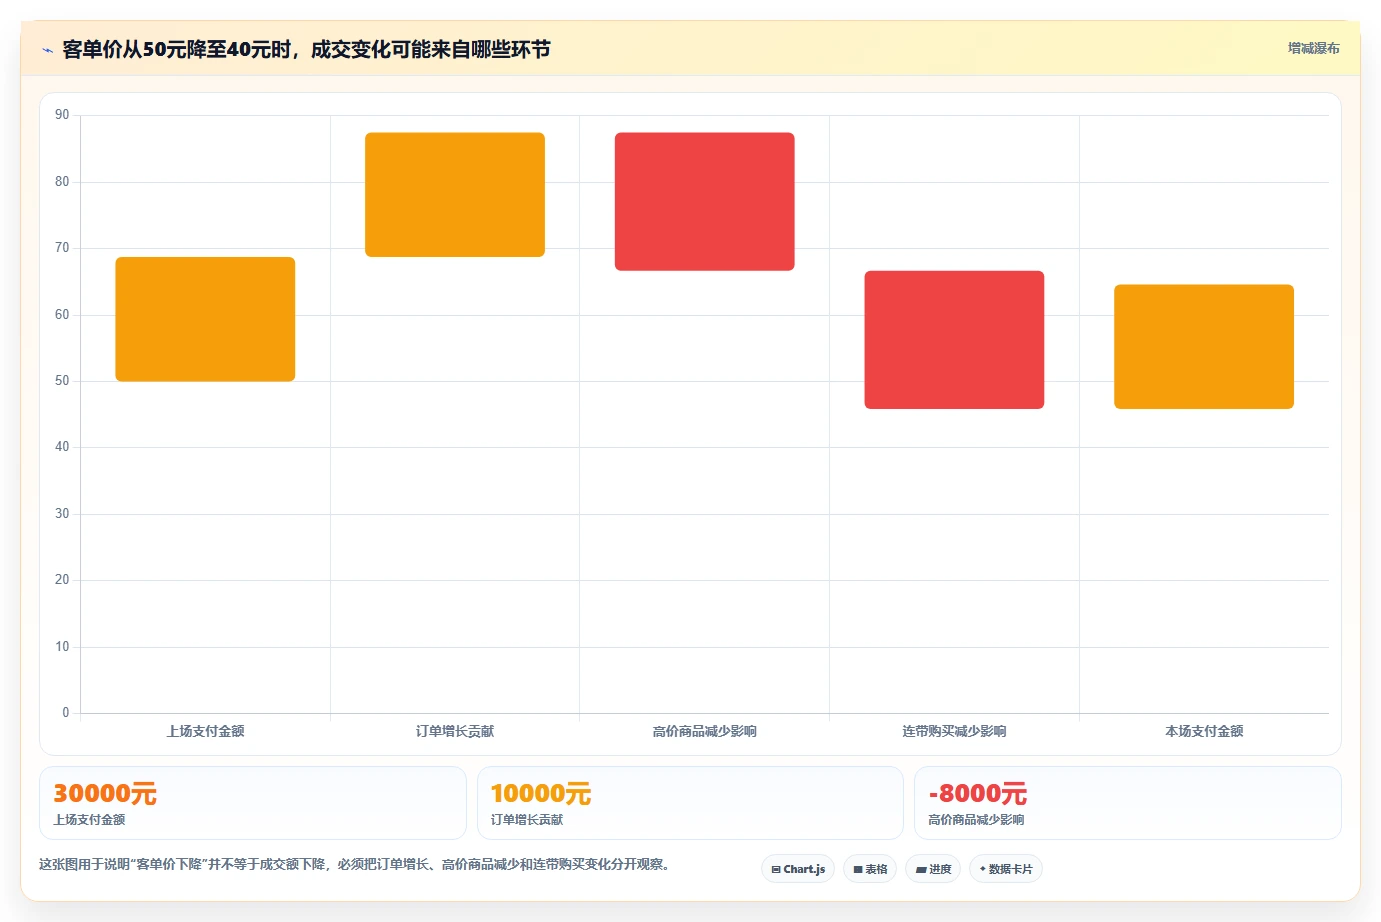
Task: Click the 本场支付金额 orange bar
Action: pos(1204,347)
